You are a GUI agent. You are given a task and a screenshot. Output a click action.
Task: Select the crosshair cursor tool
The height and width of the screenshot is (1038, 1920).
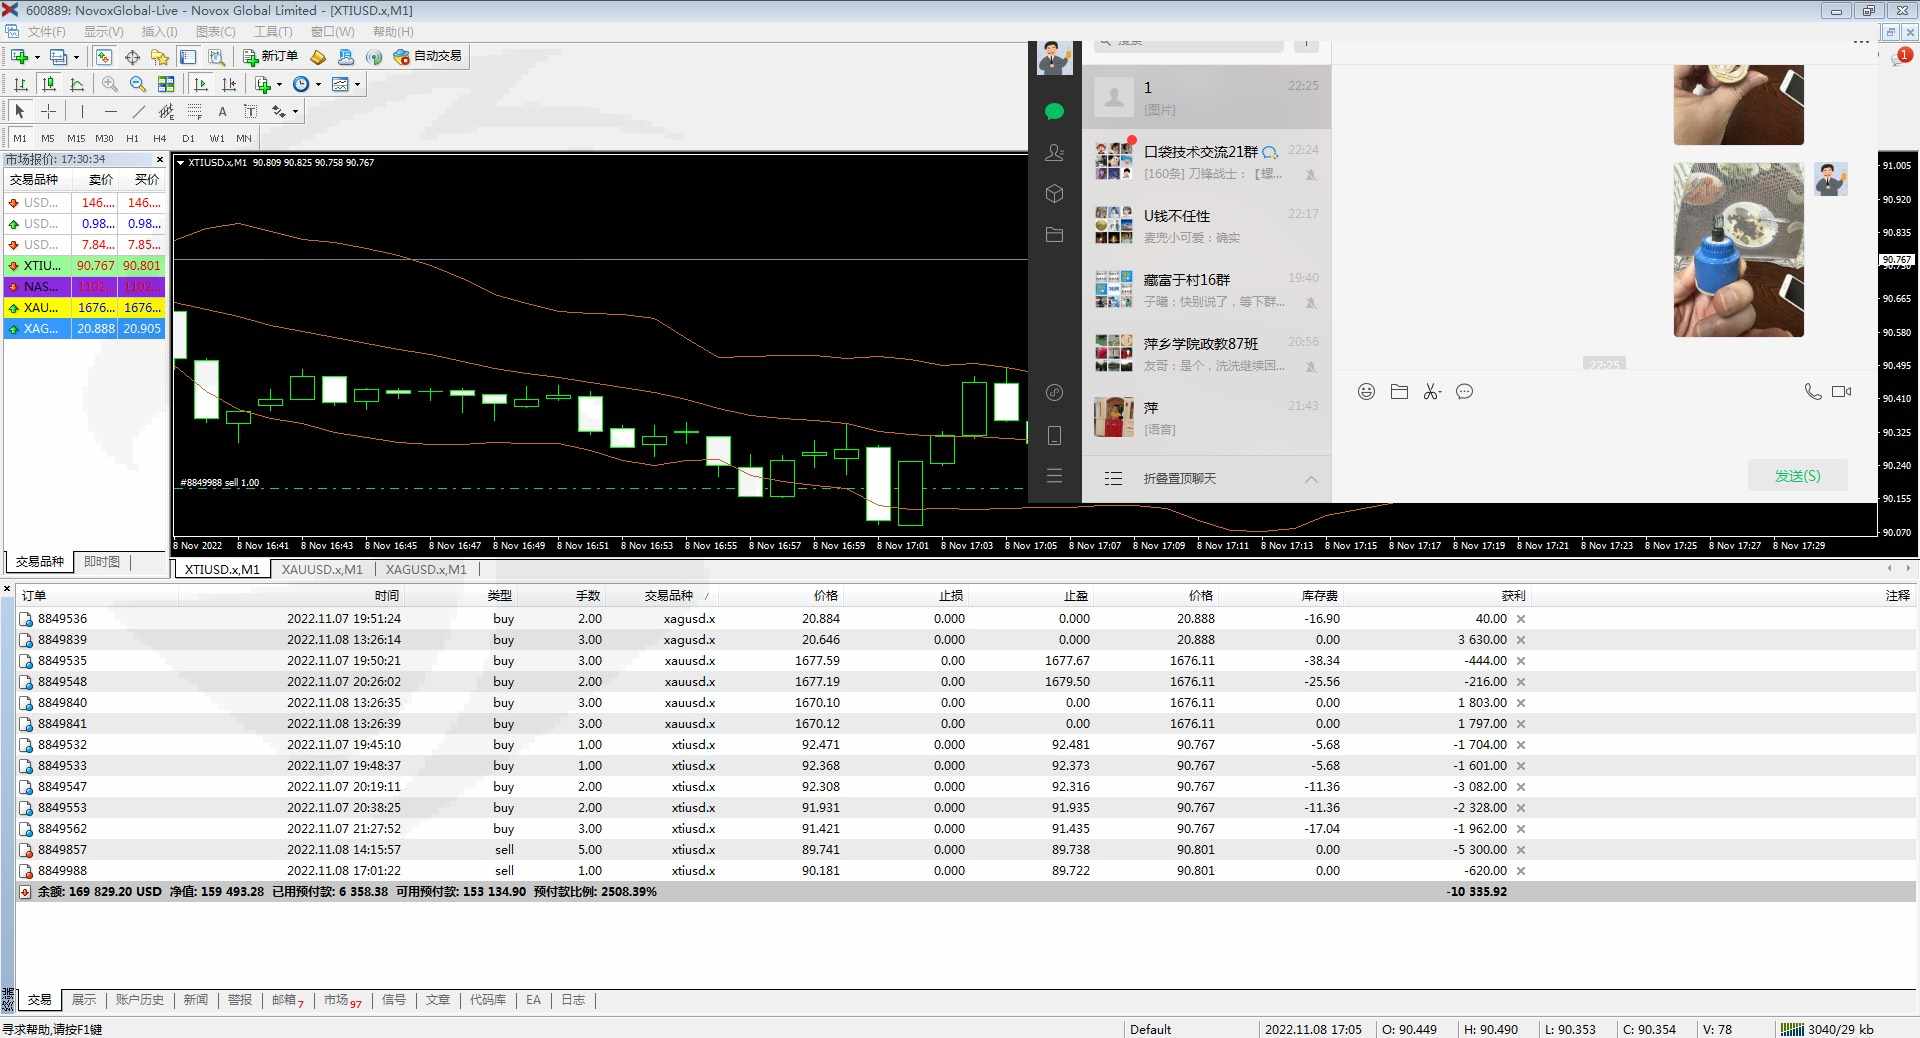[x=48, y=112]
